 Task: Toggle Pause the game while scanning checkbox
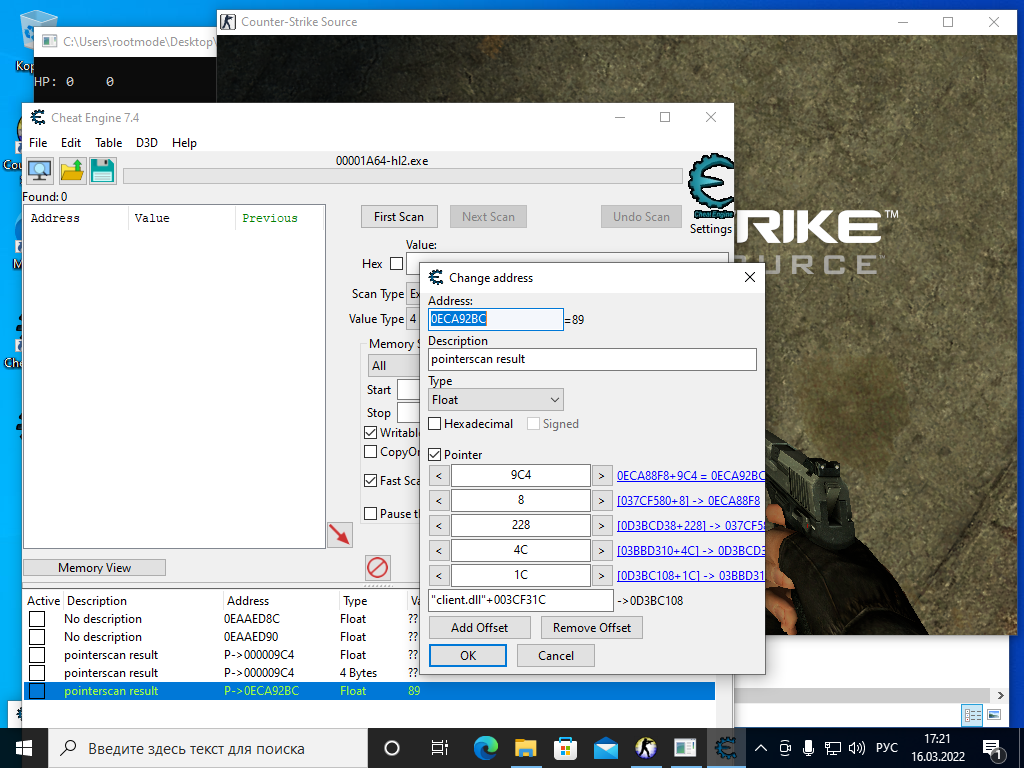click(x=370, y=514)
